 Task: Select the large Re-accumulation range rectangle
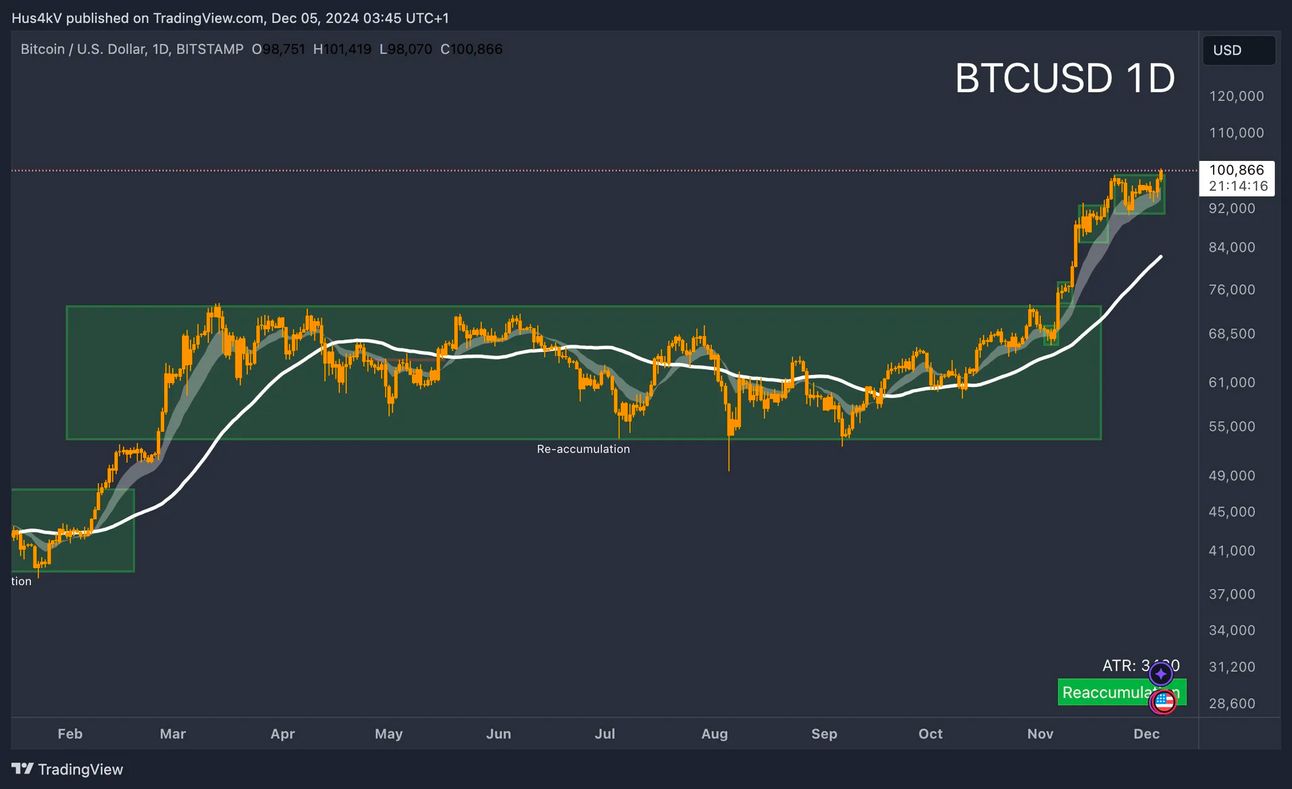(583, 372)
